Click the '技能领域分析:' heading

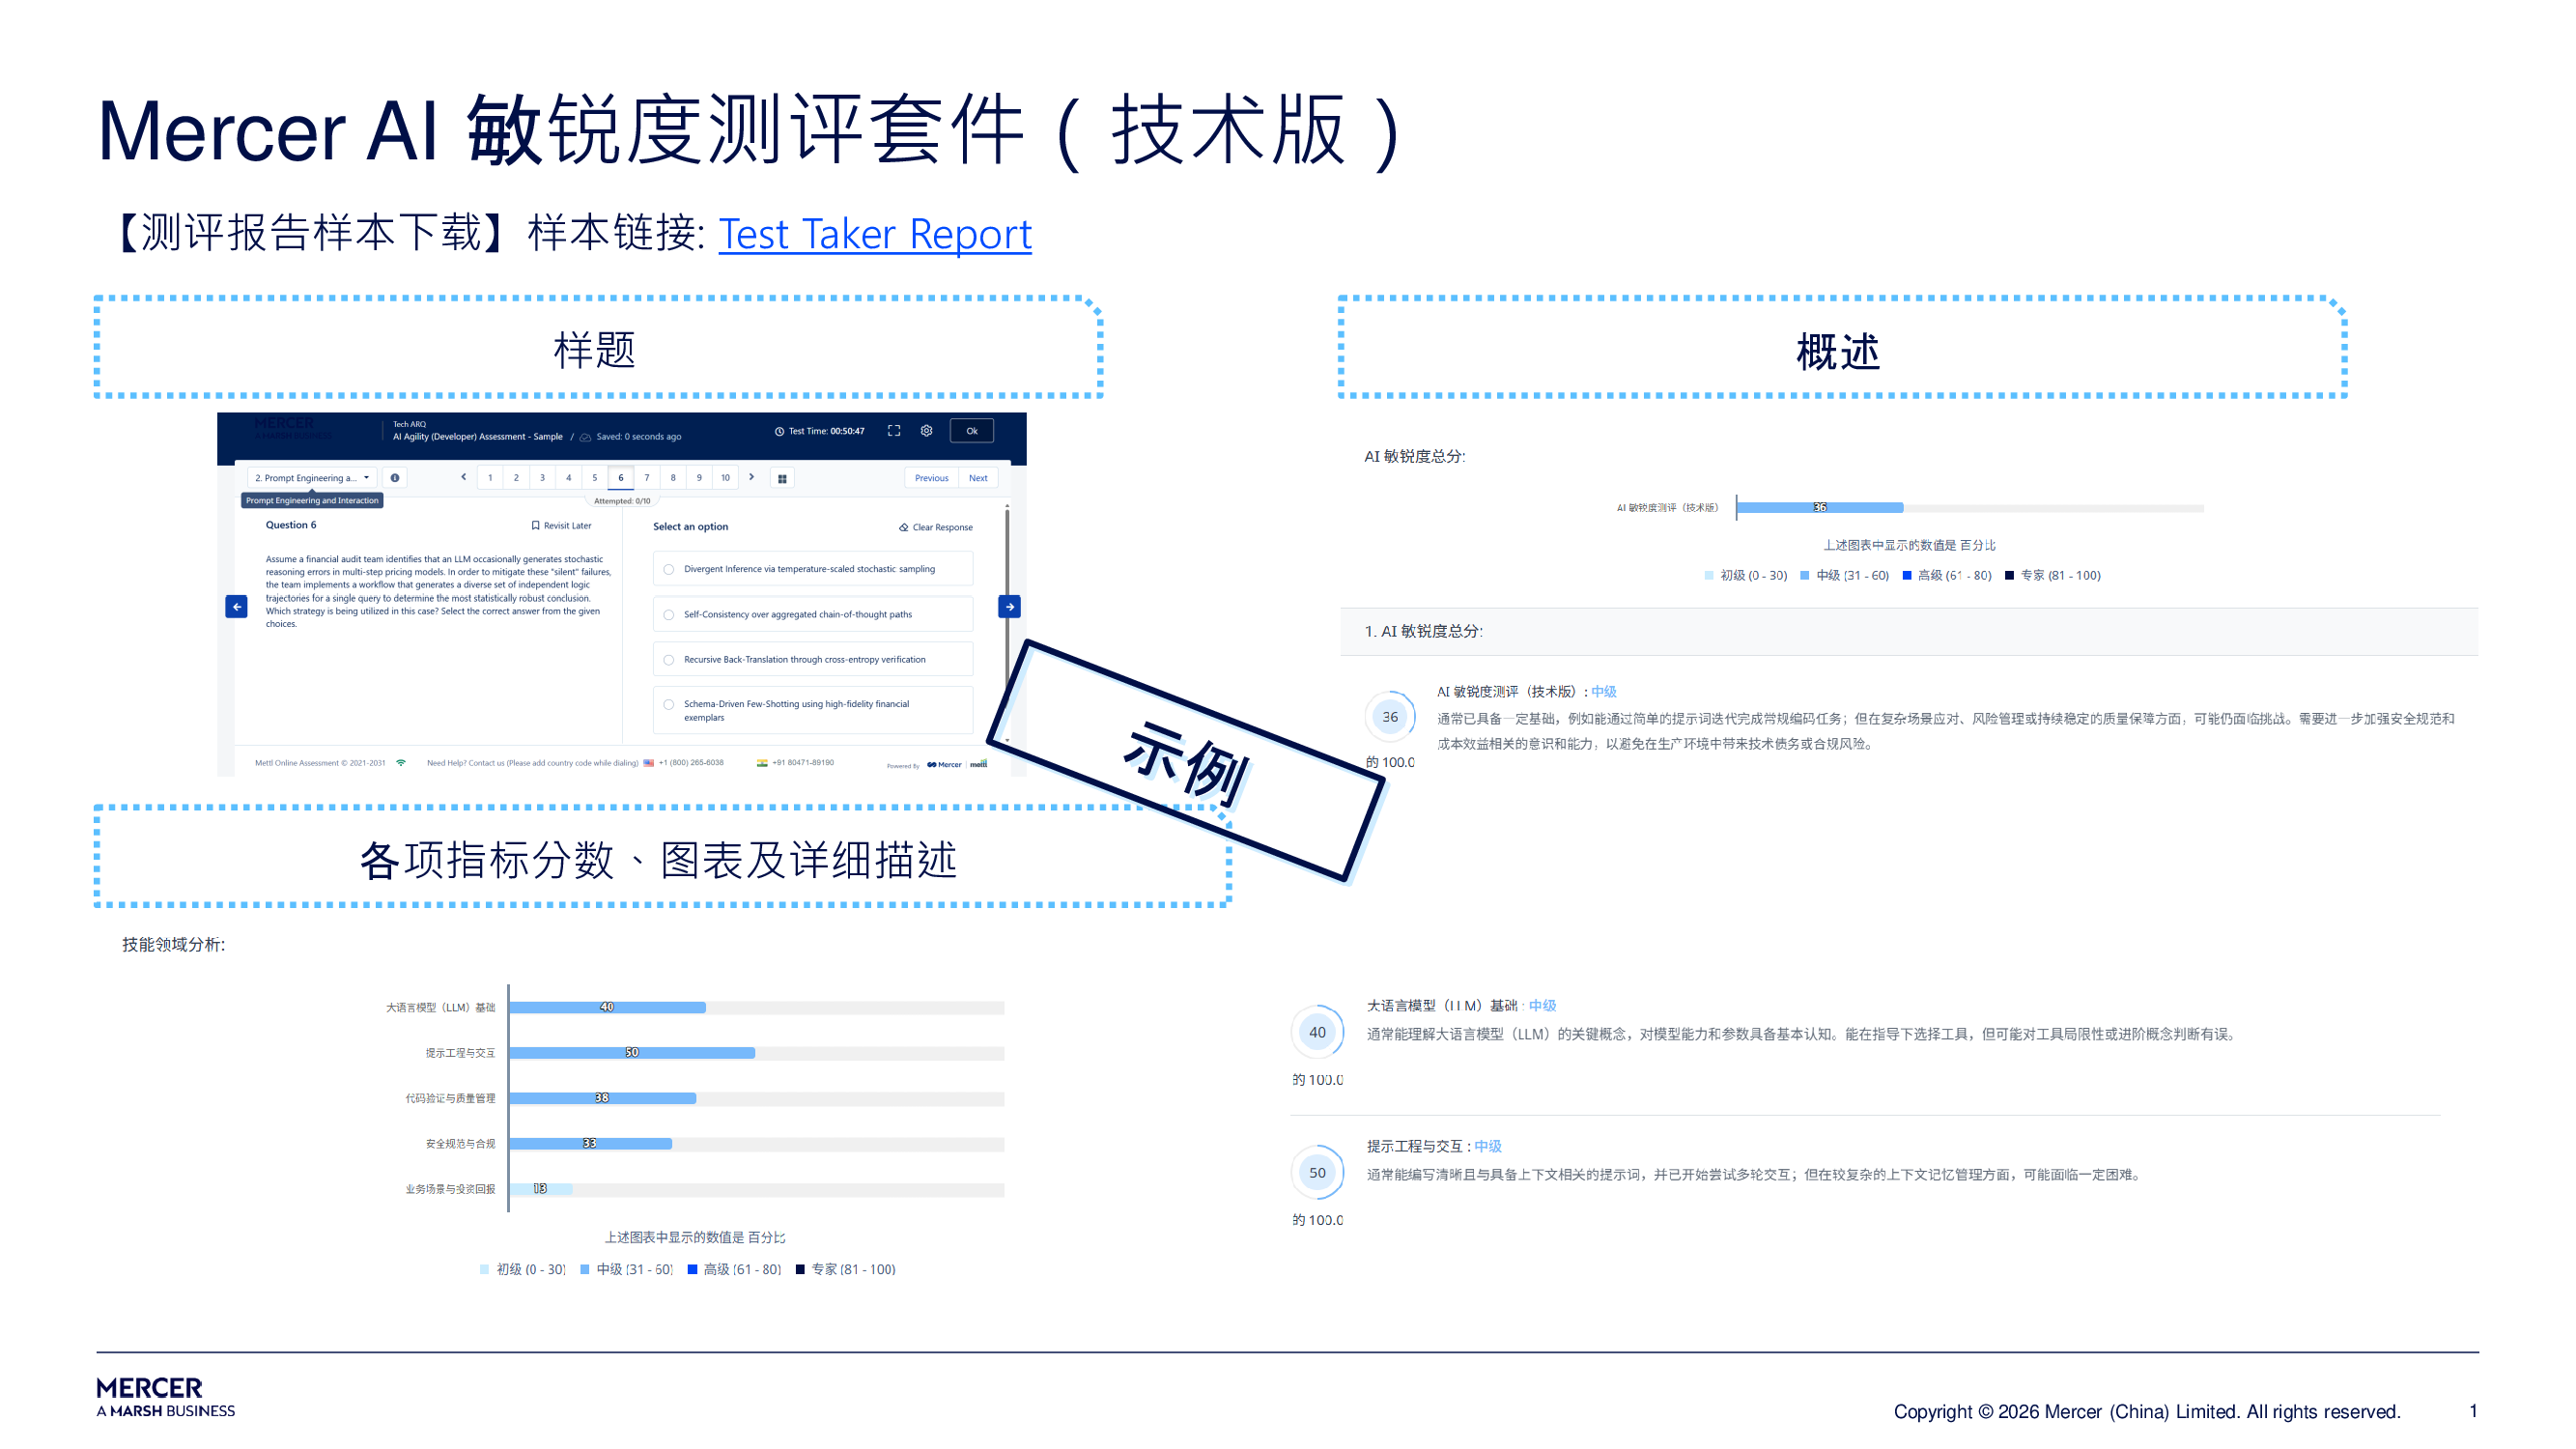174,945
